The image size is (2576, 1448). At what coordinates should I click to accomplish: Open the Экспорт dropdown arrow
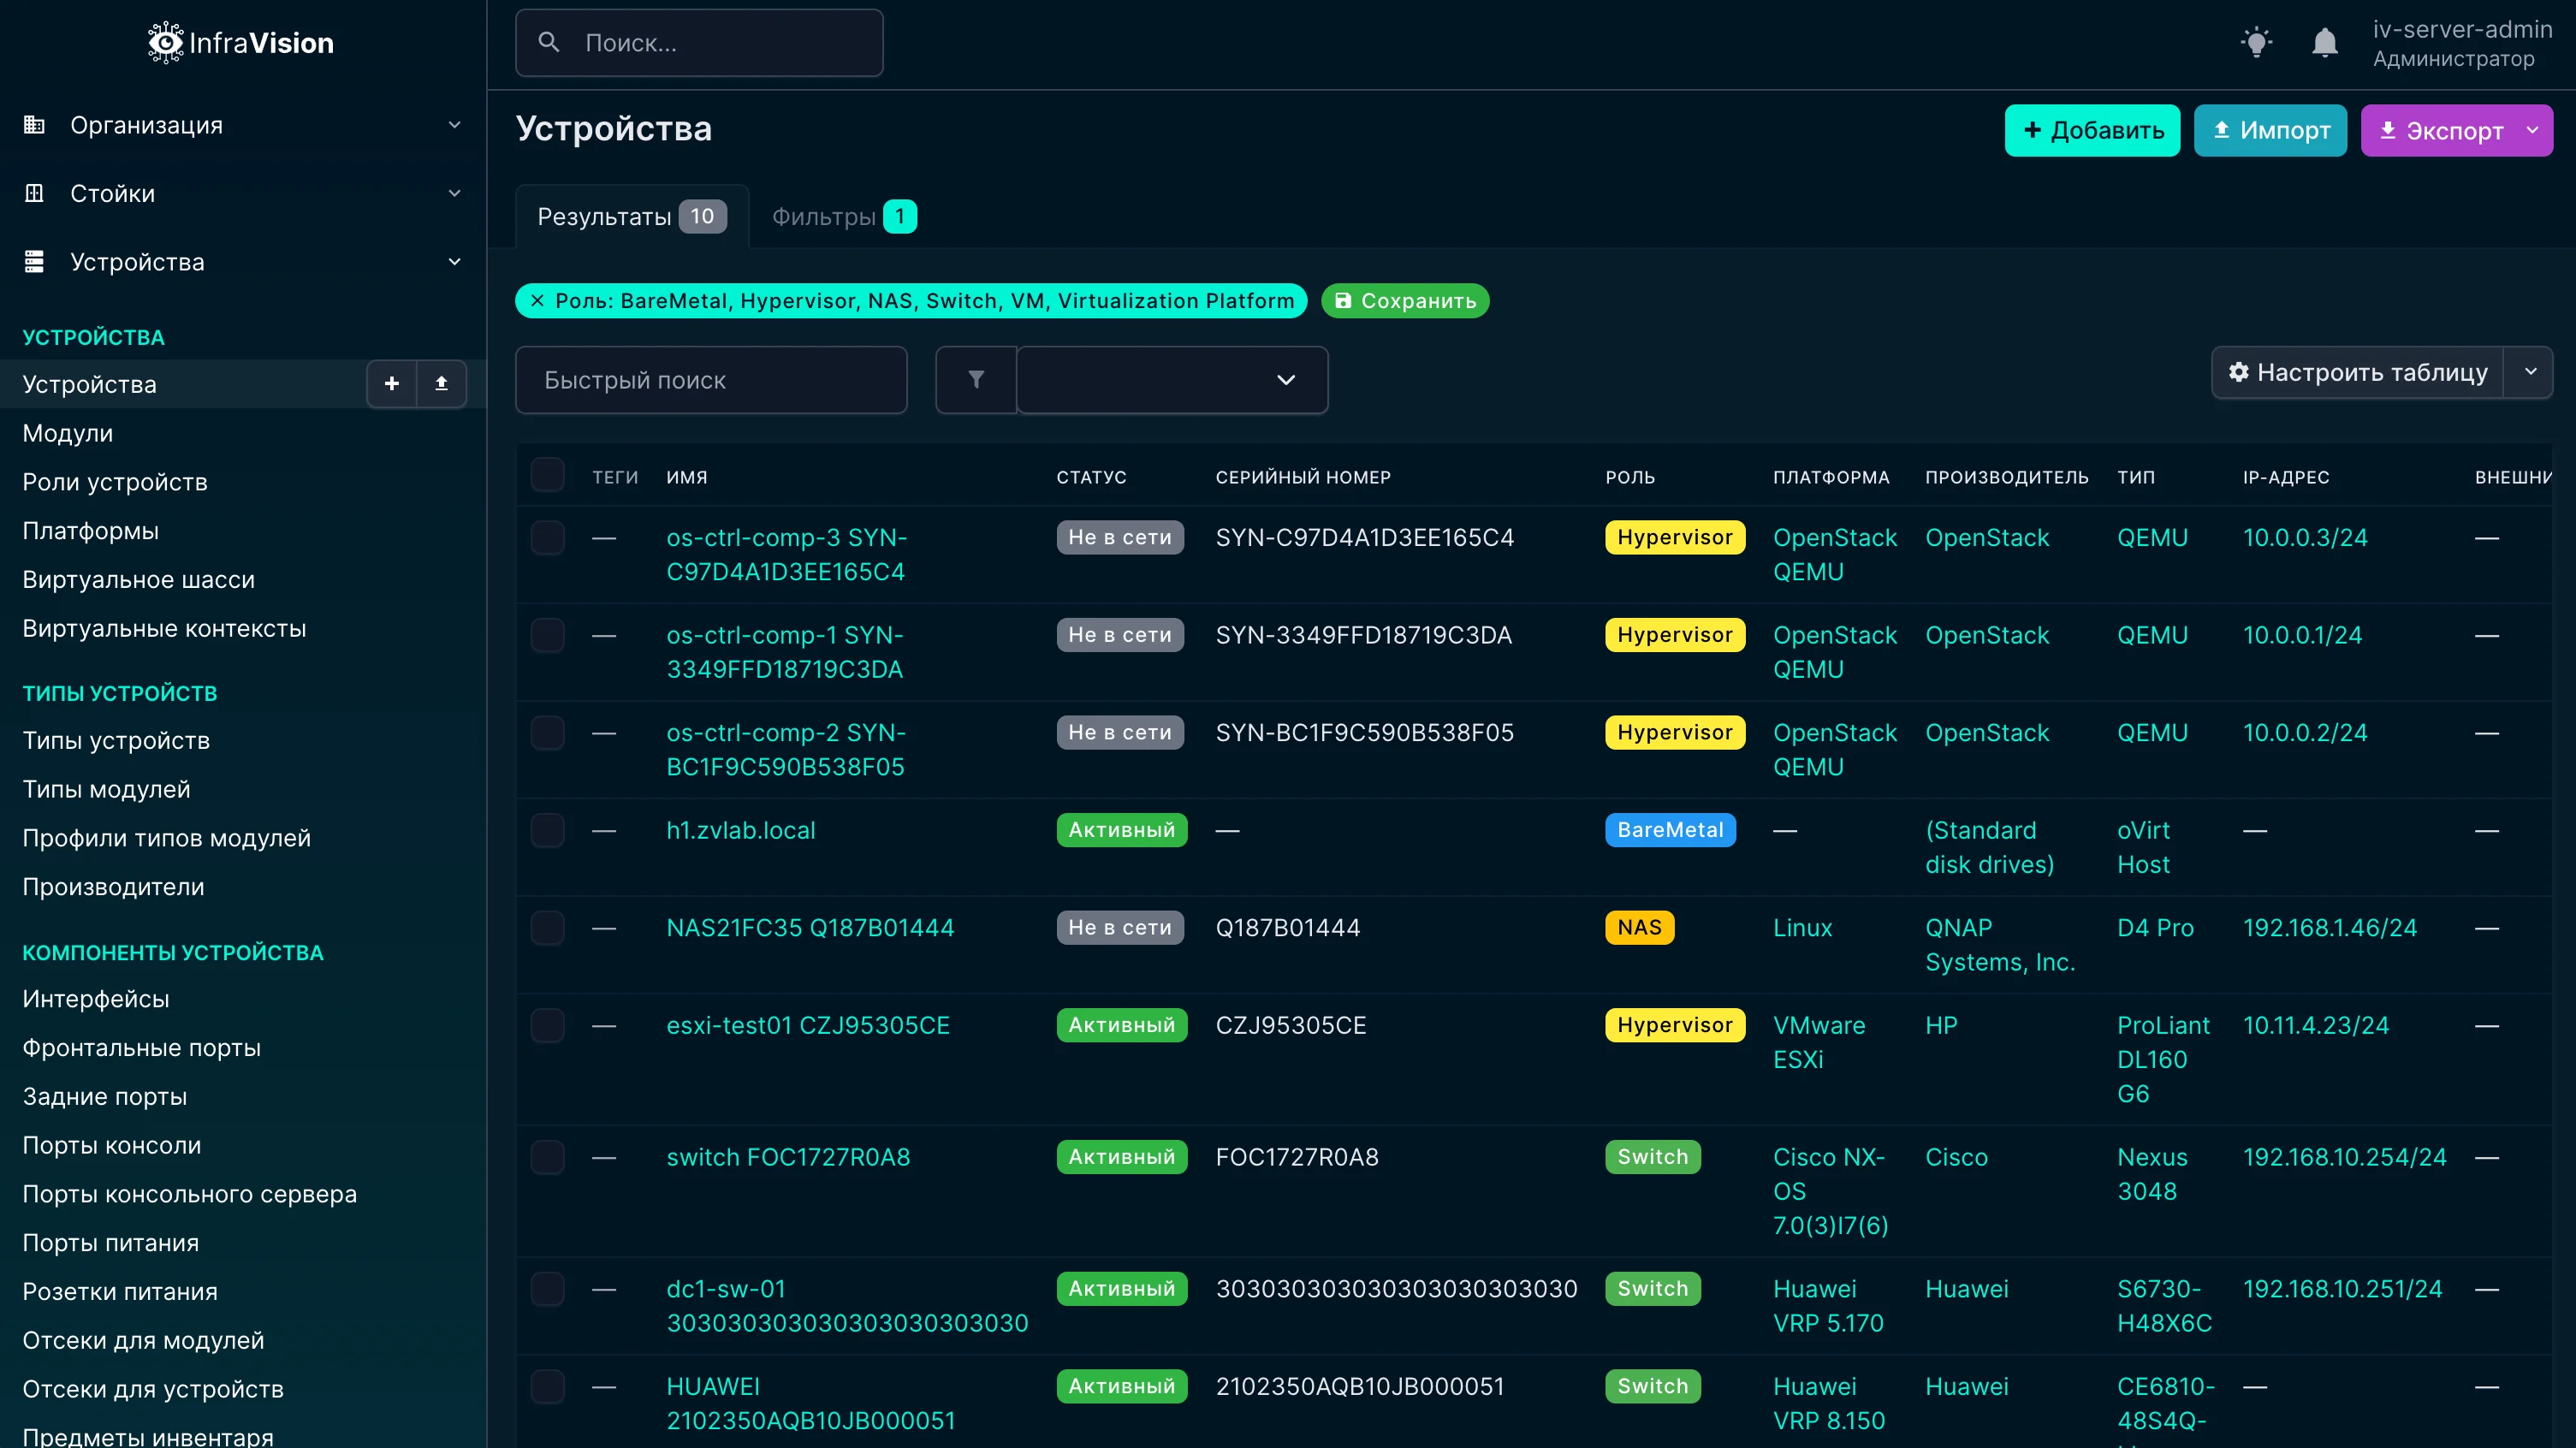2533,130
